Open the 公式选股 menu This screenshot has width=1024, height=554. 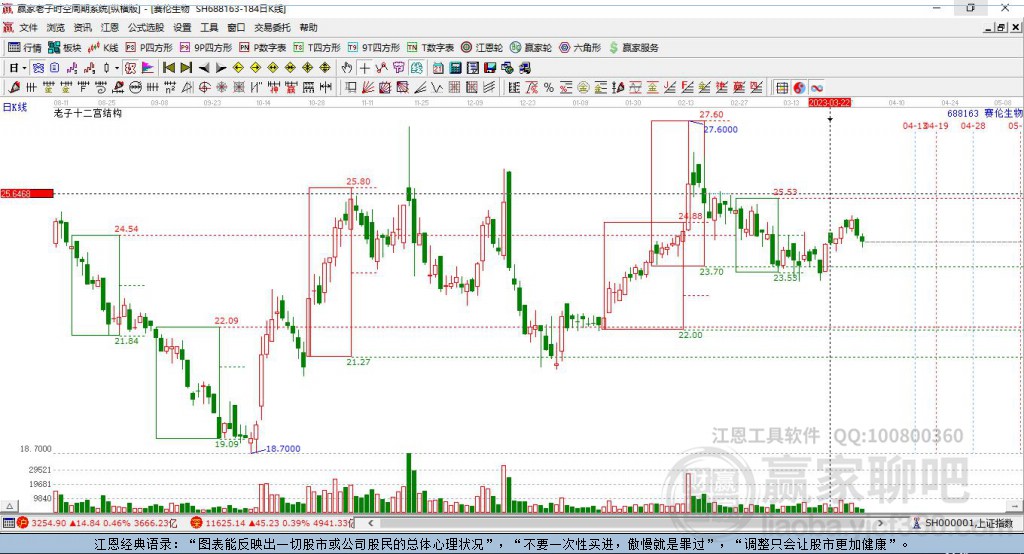point(146,27)
